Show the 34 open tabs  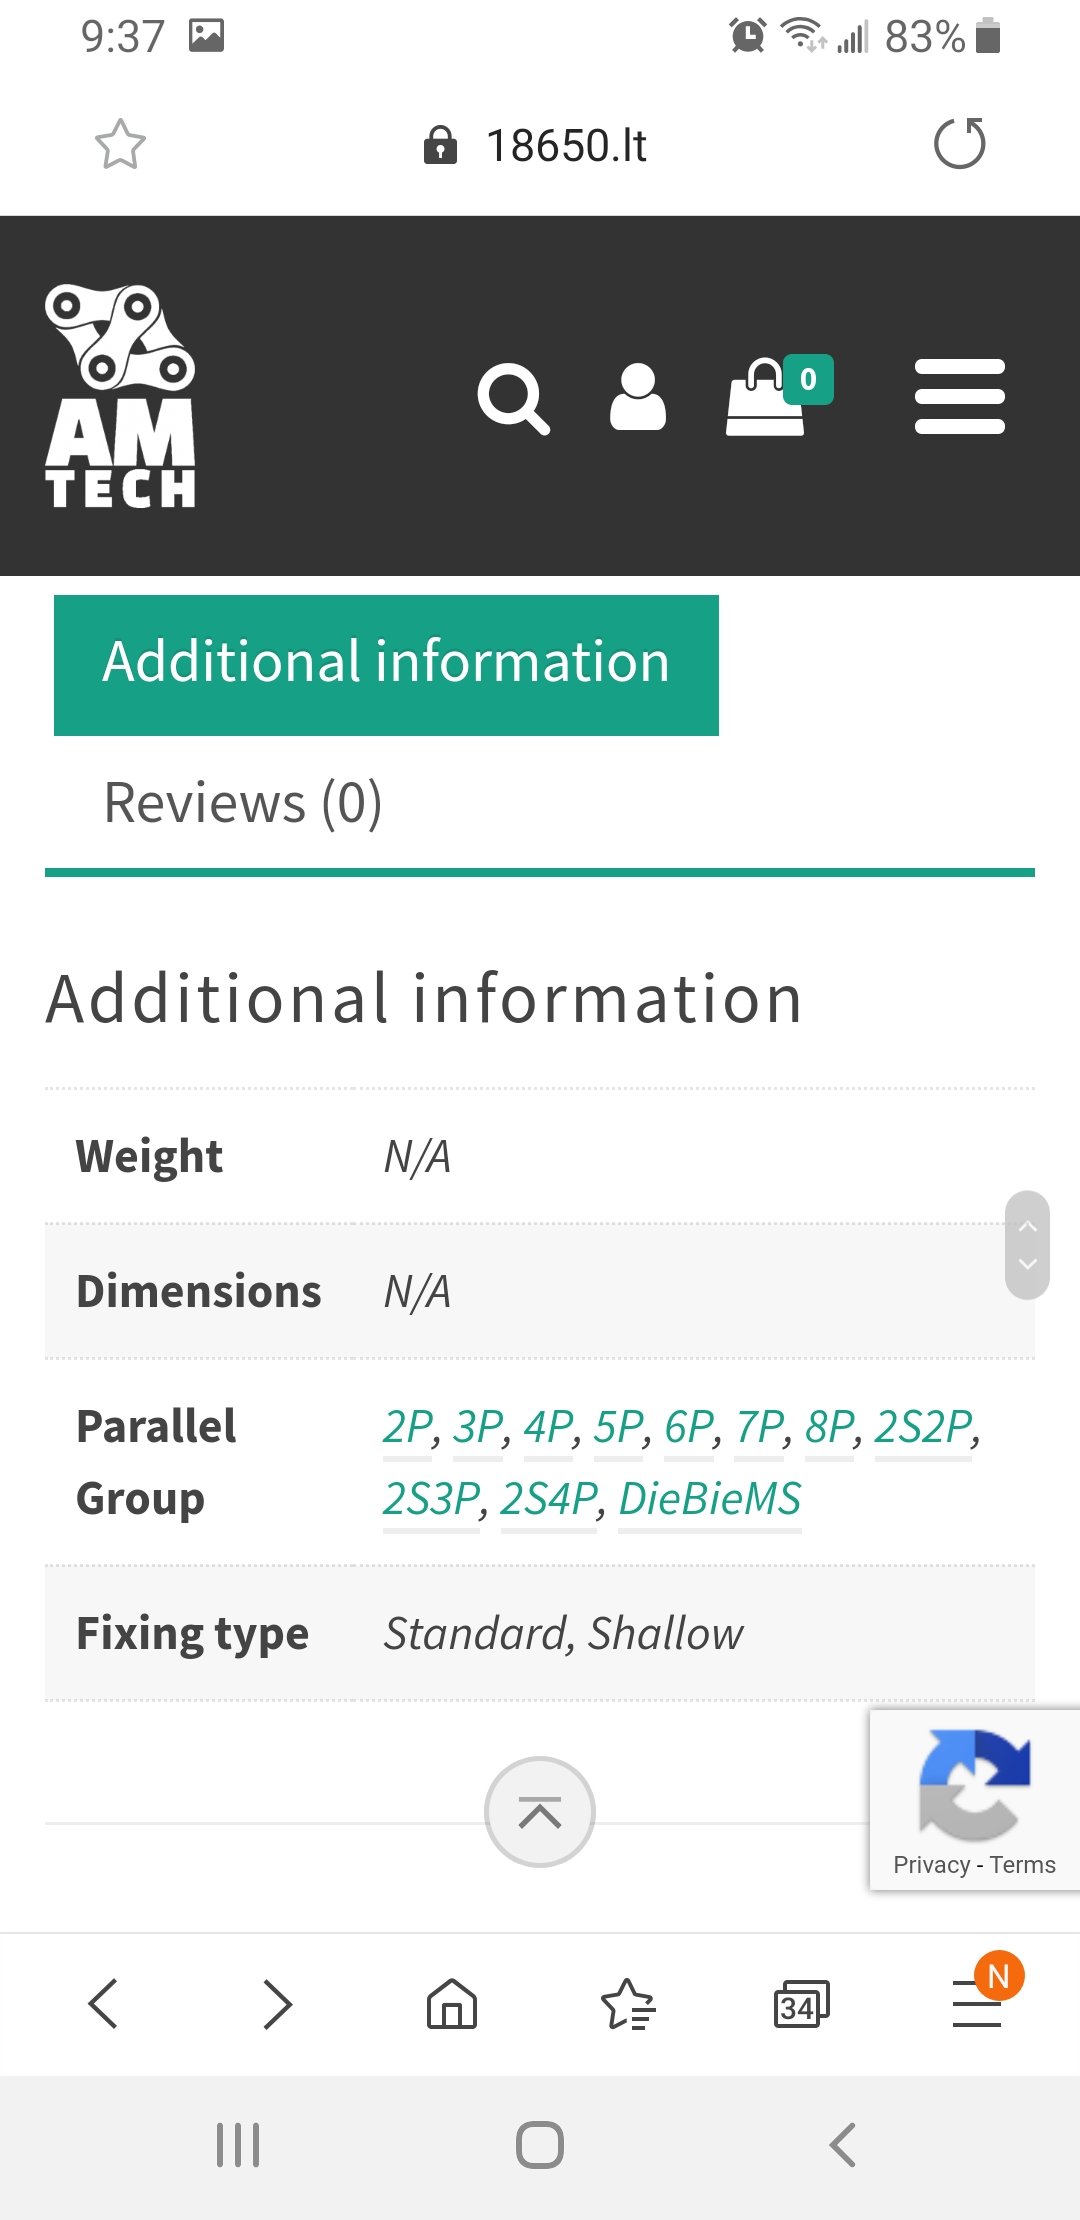(x=801, y=2004)
